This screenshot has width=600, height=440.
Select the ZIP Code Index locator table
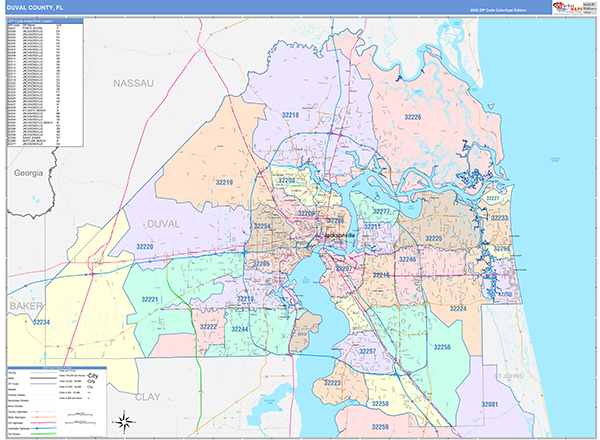pos(45,82)
